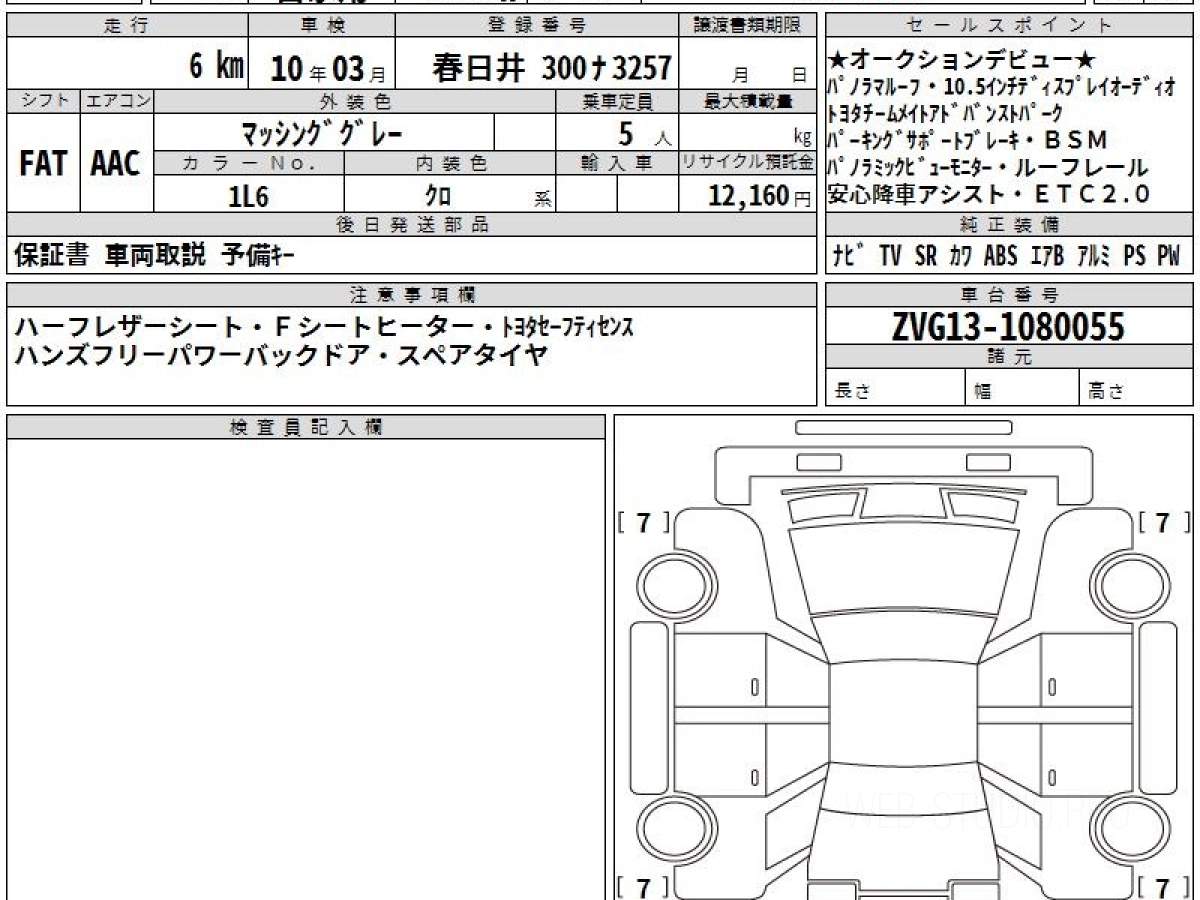Select the アルミ alloy wheel code
The width and height of the screenshot is (1200, 900).
1094,256
